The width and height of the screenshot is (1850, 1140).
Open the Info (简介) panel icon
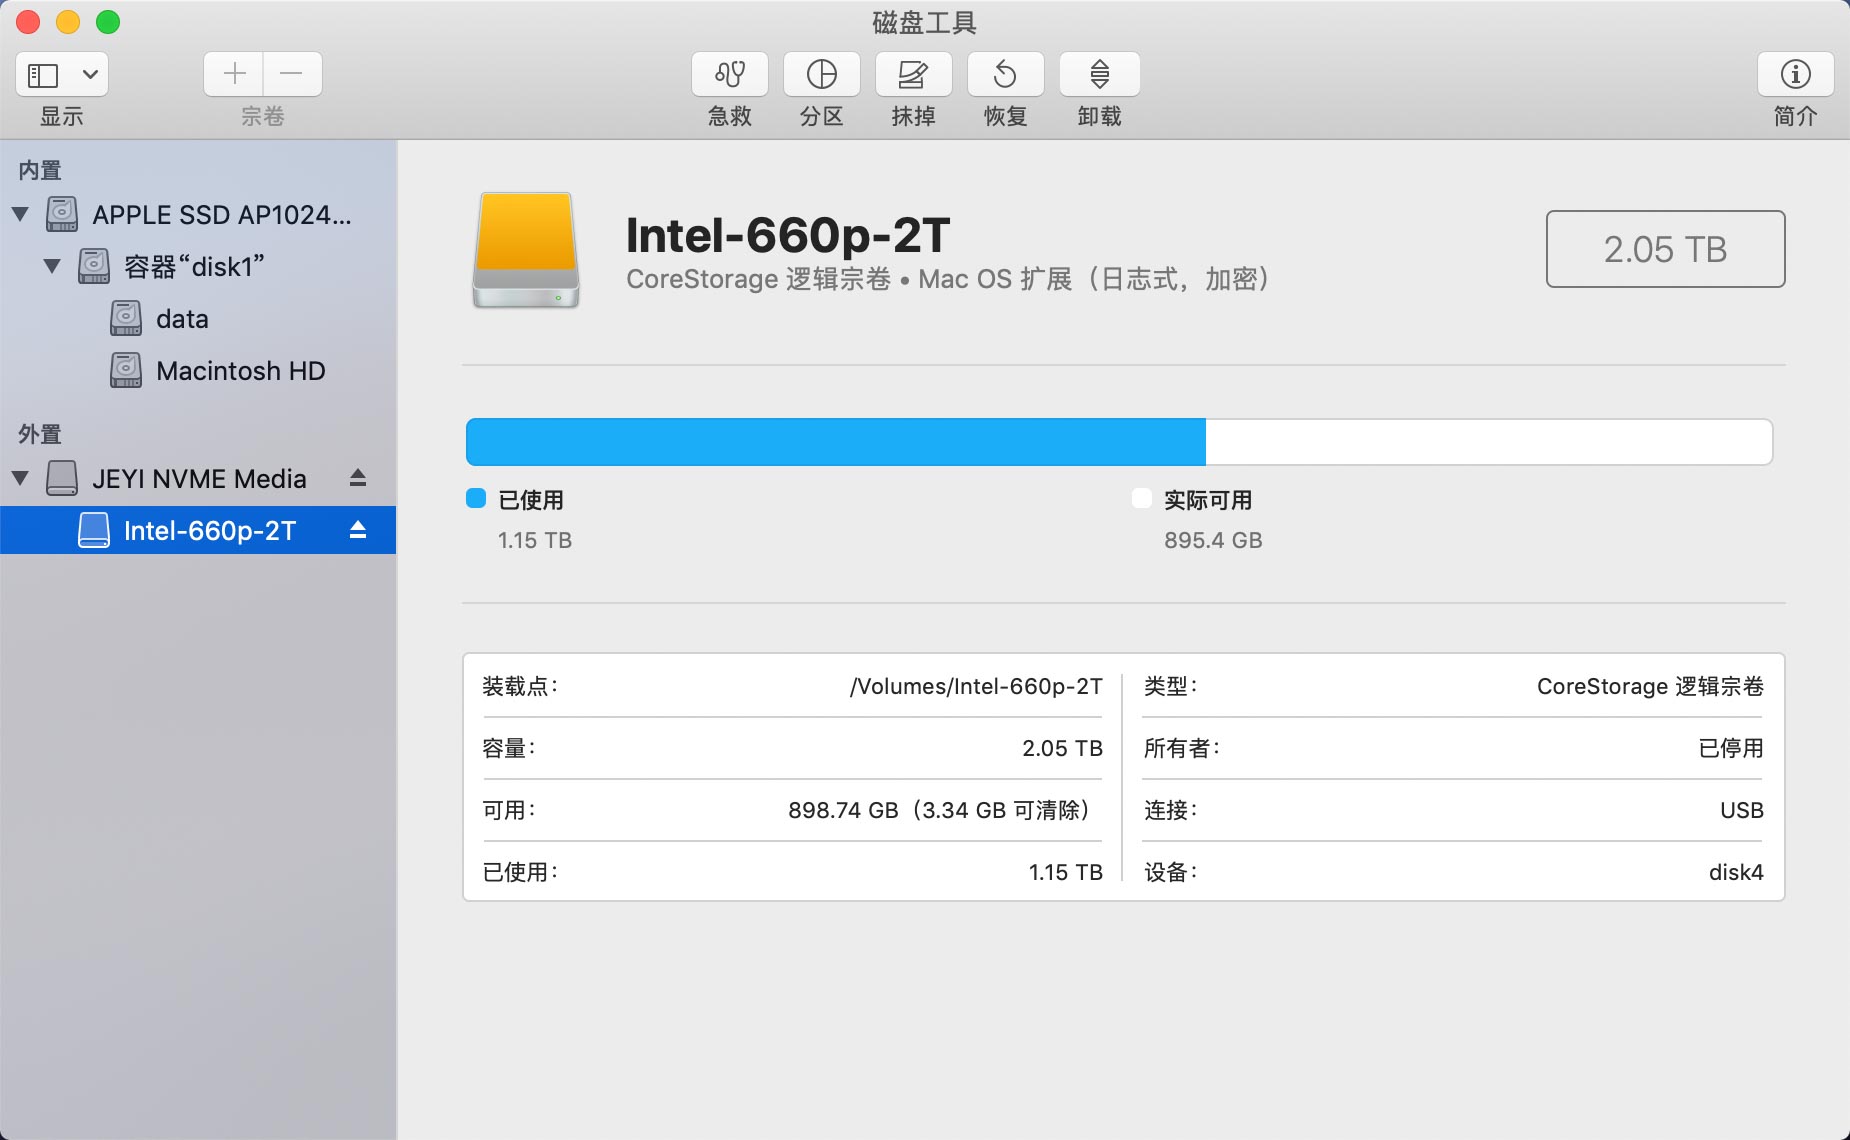coord(1796,74)
